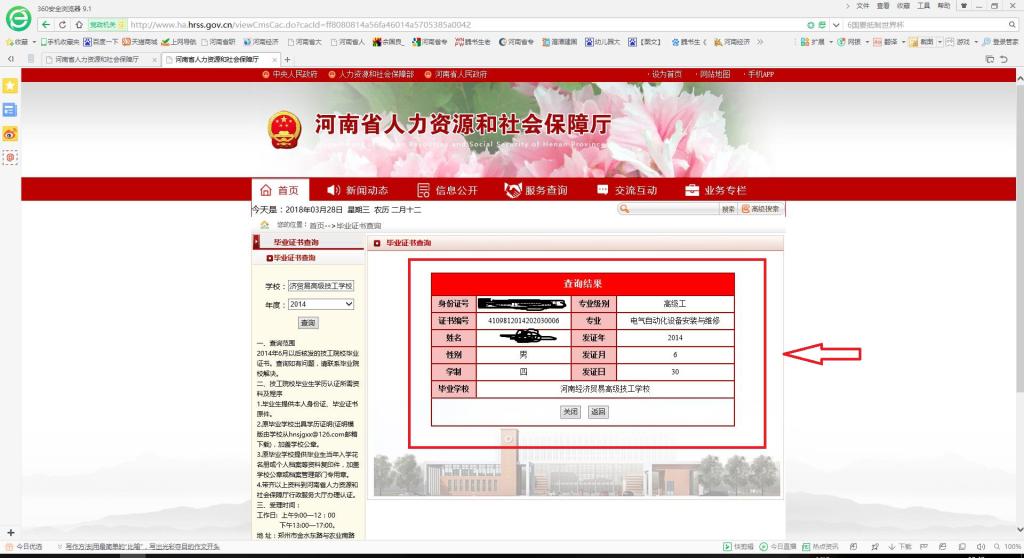Open the 年度 2014 year dropdown
This screenshot has width=1024, height=558.
coord(321,304)
